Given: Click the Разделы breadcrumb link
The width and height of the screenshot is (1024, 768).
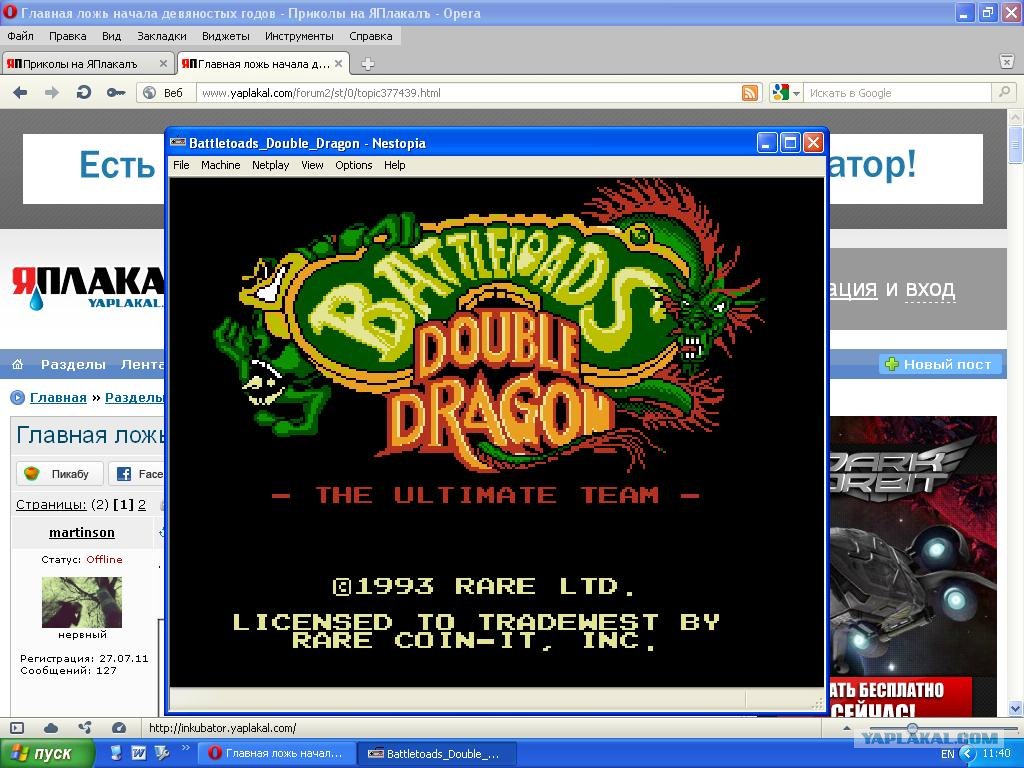Looking at the screenshot, I should point(135,398).
